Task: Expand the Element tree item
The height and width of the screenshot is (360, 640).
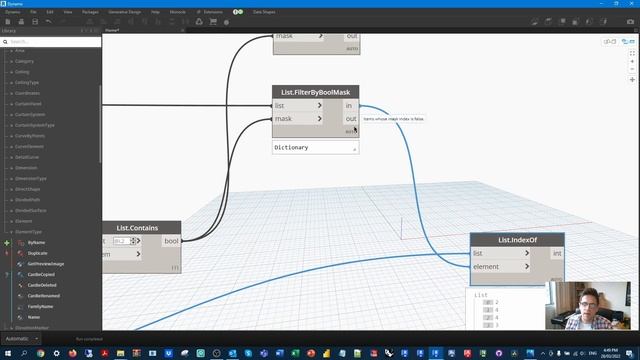Action: (x=23, y=221)
